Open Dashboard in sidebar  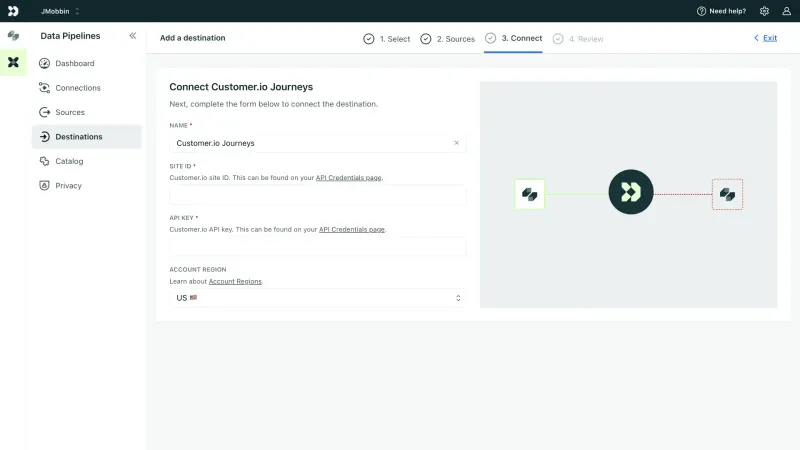pyautogui.click(x=87, y=63)
